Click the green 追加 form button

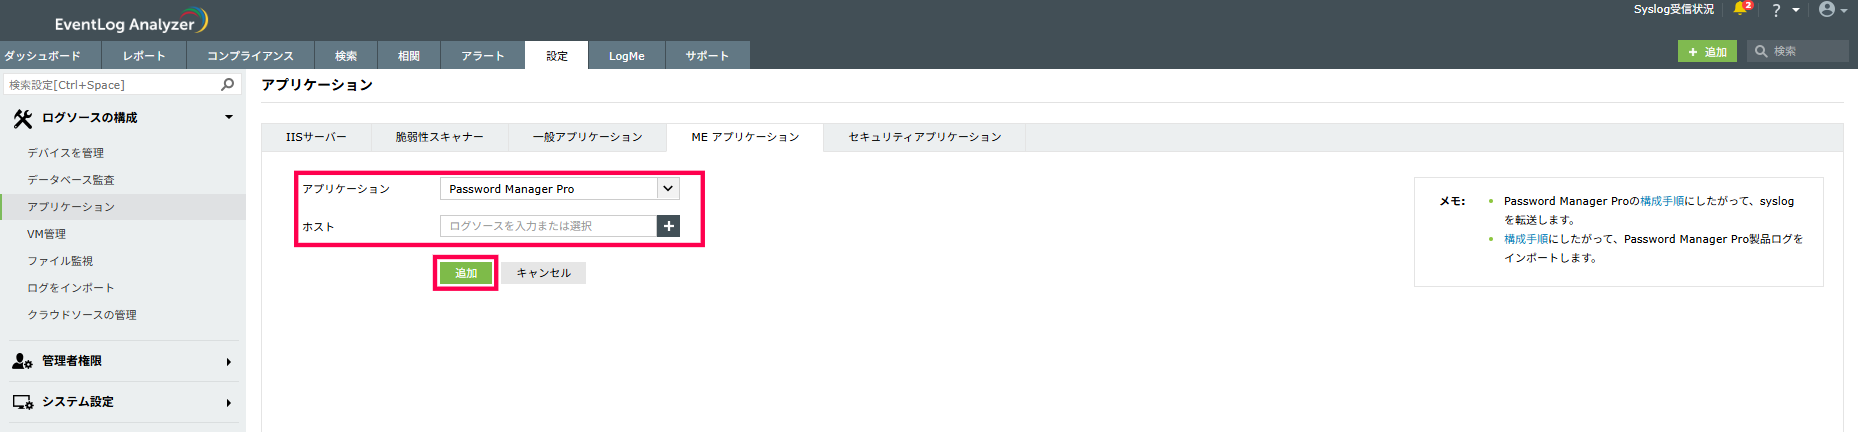pos(466,273)
